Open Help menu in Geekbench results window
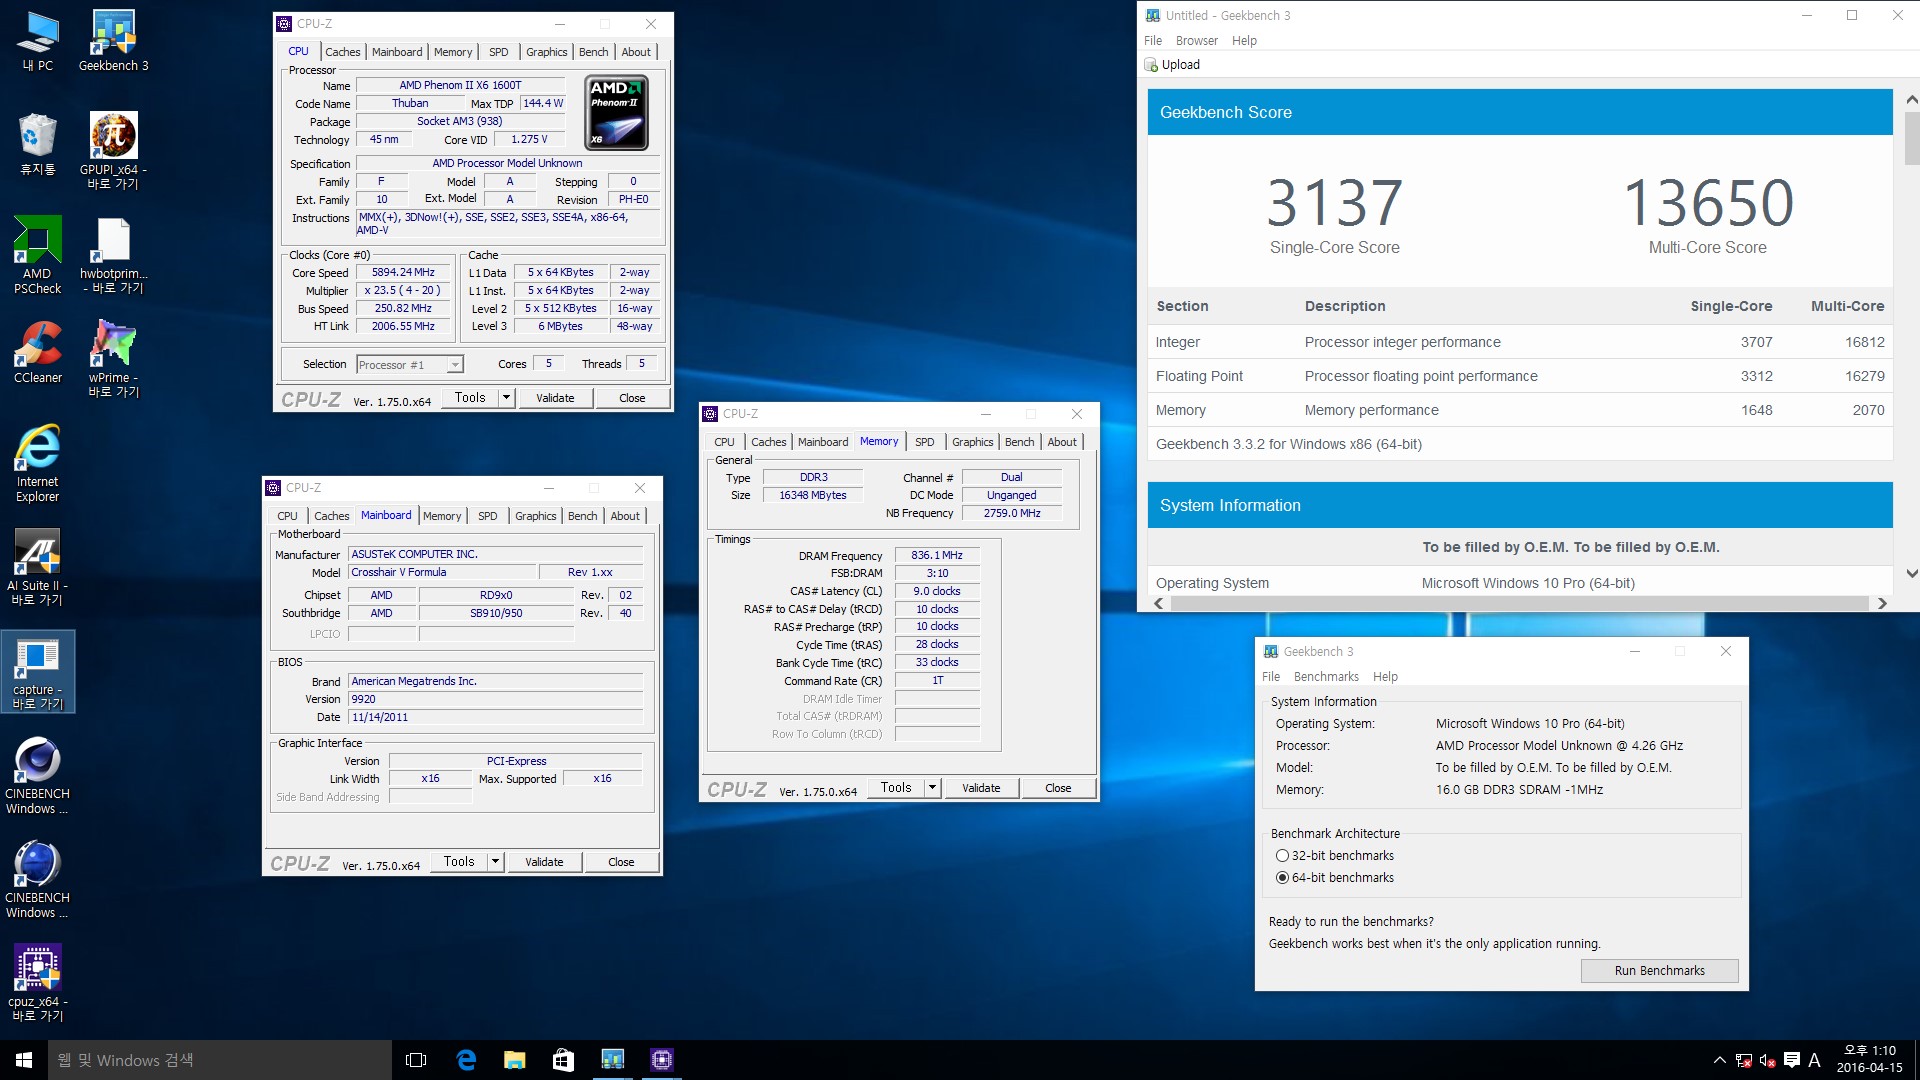Image resolution: width=1920 pixels, height=1080 pixels. 1244,41
